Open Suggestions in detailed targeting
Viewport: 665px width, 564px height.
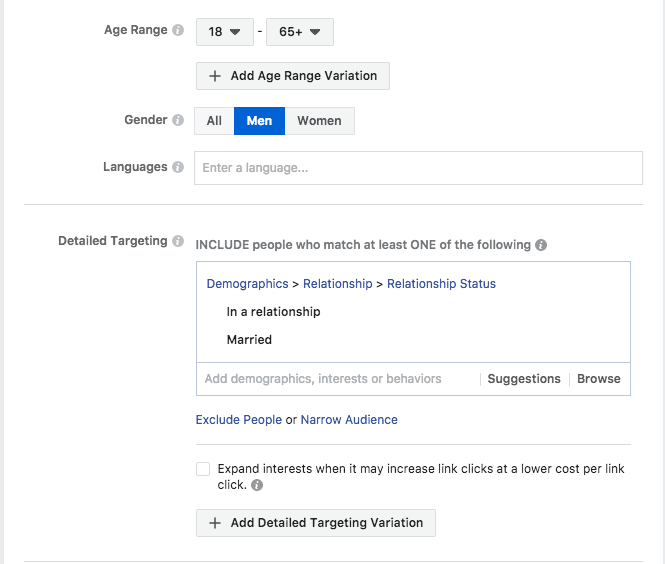524,379
